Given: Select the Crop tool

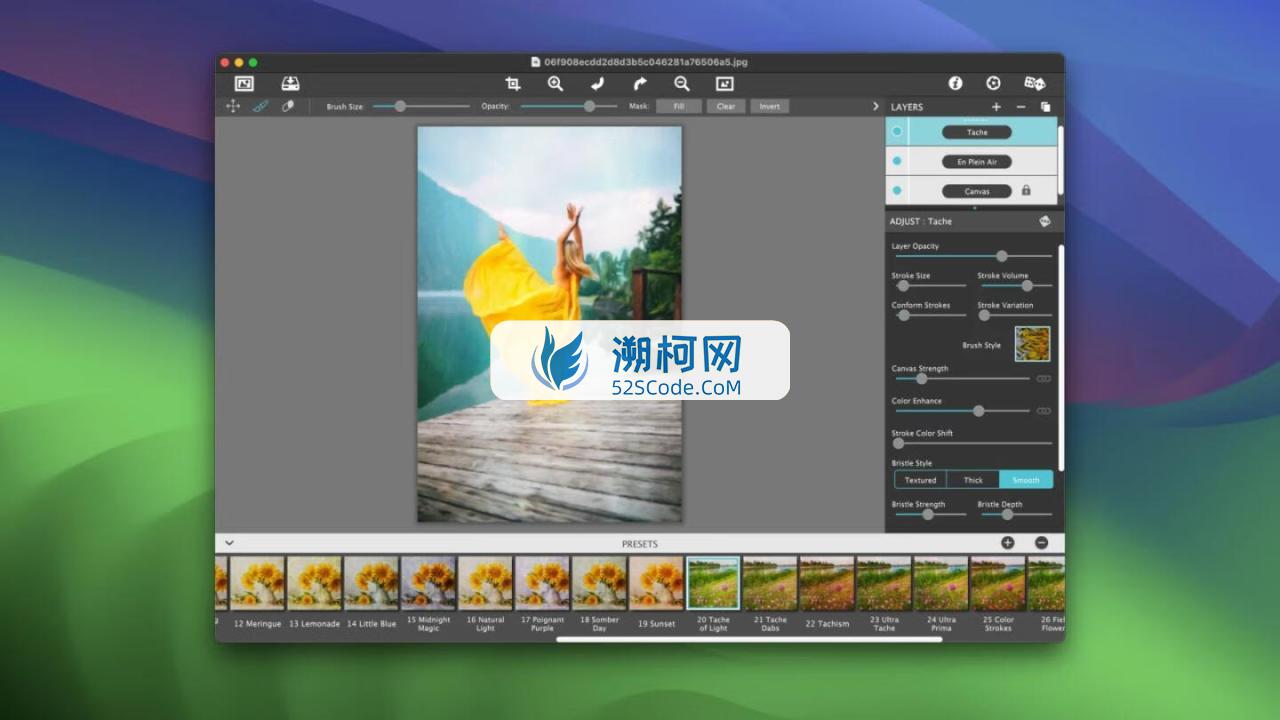Looking at the screenshot, I should tap(513, 84).
